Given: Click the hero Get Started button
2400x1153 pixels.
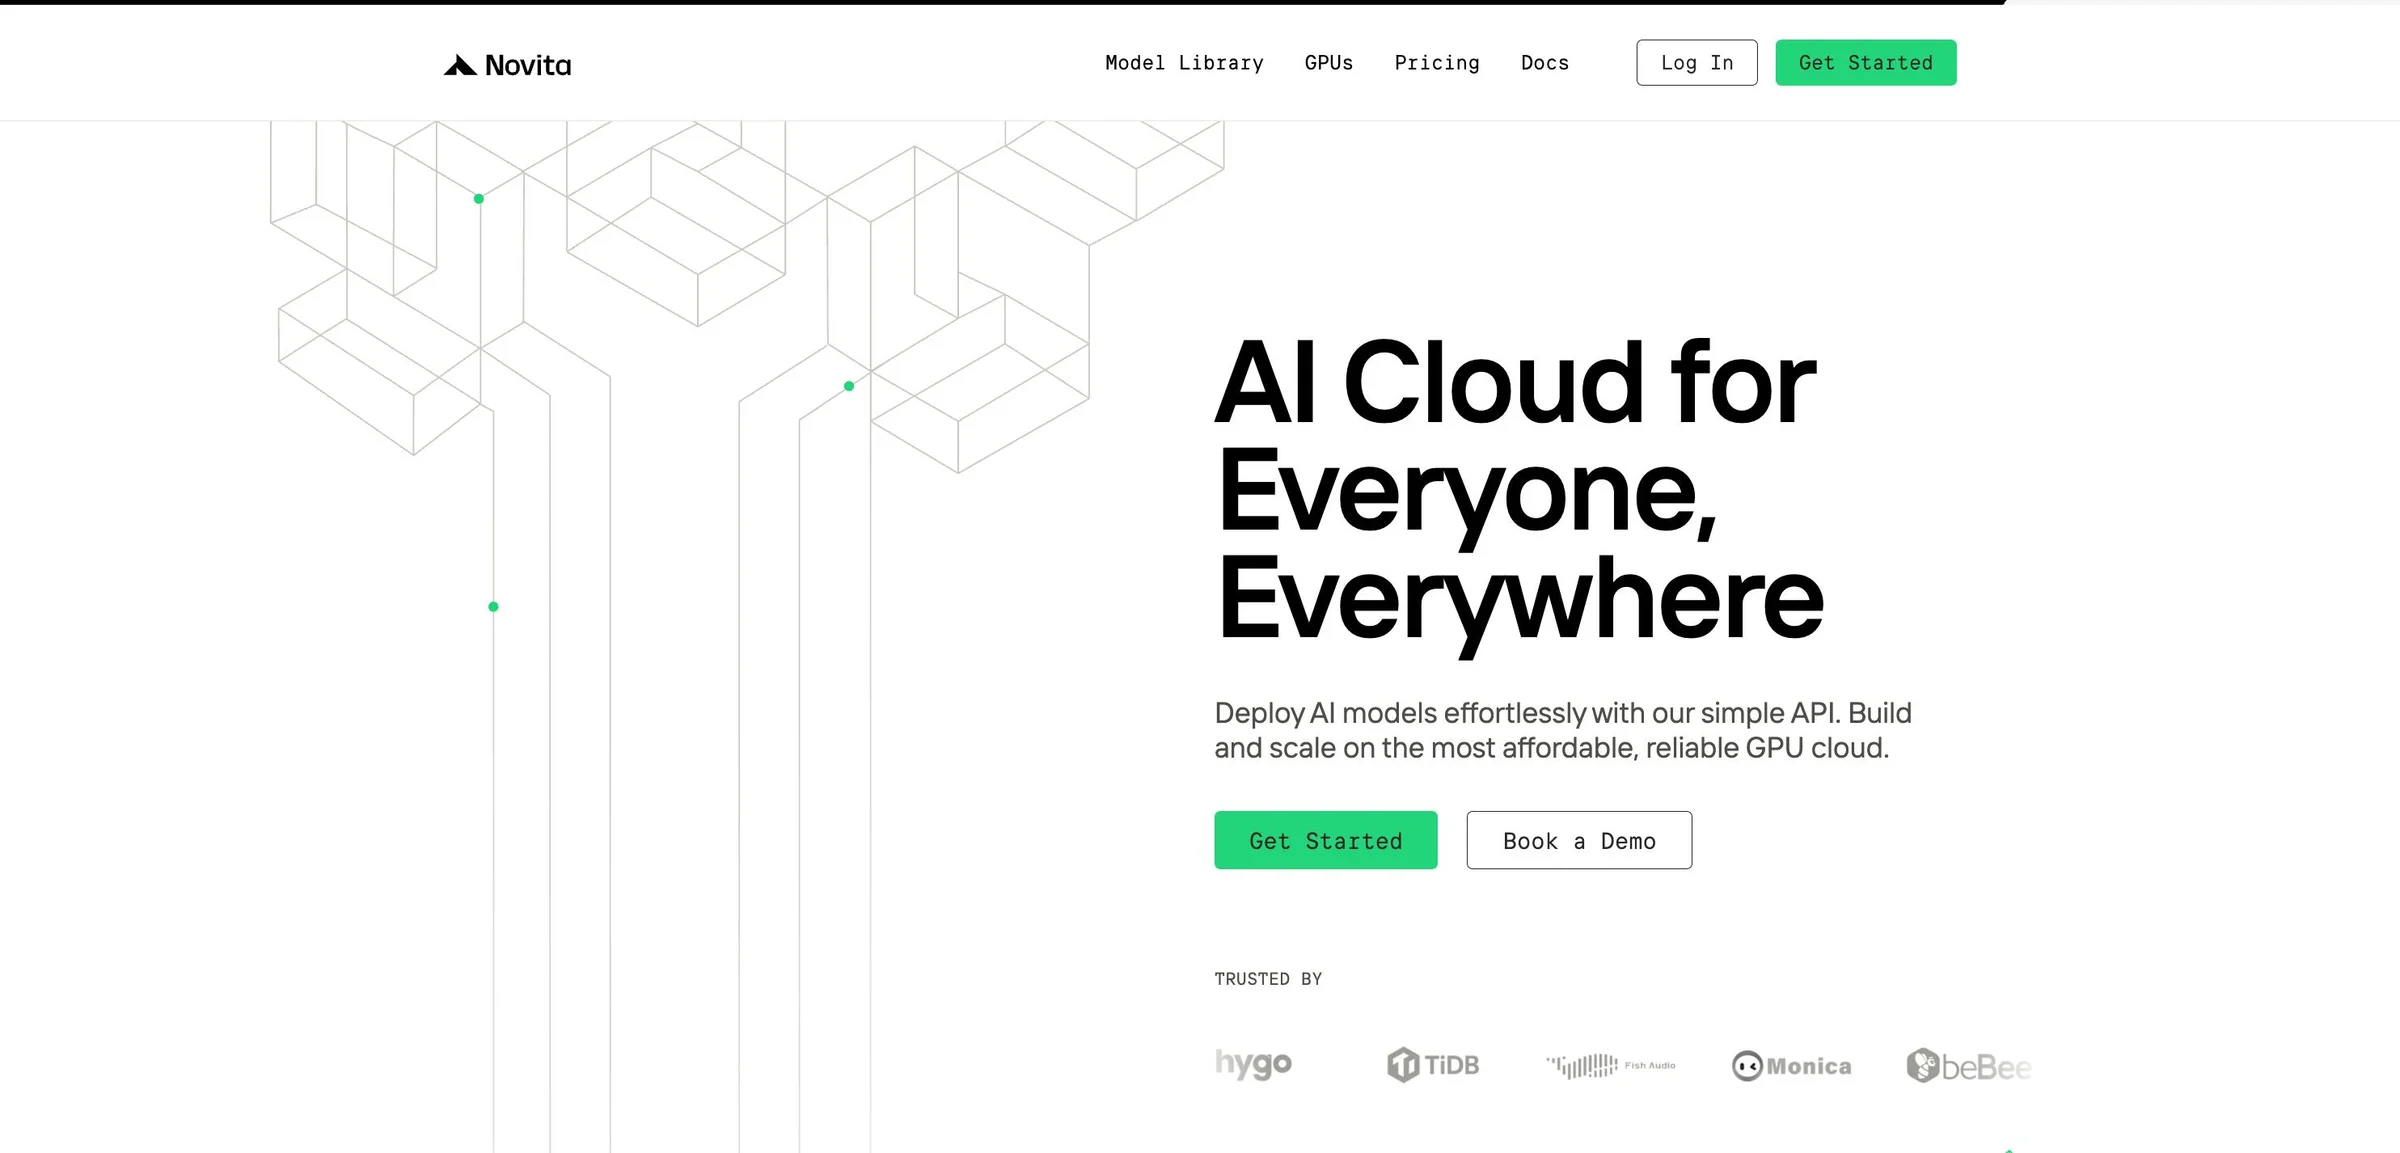Looking at the screenshot, I should (1325, 840).
